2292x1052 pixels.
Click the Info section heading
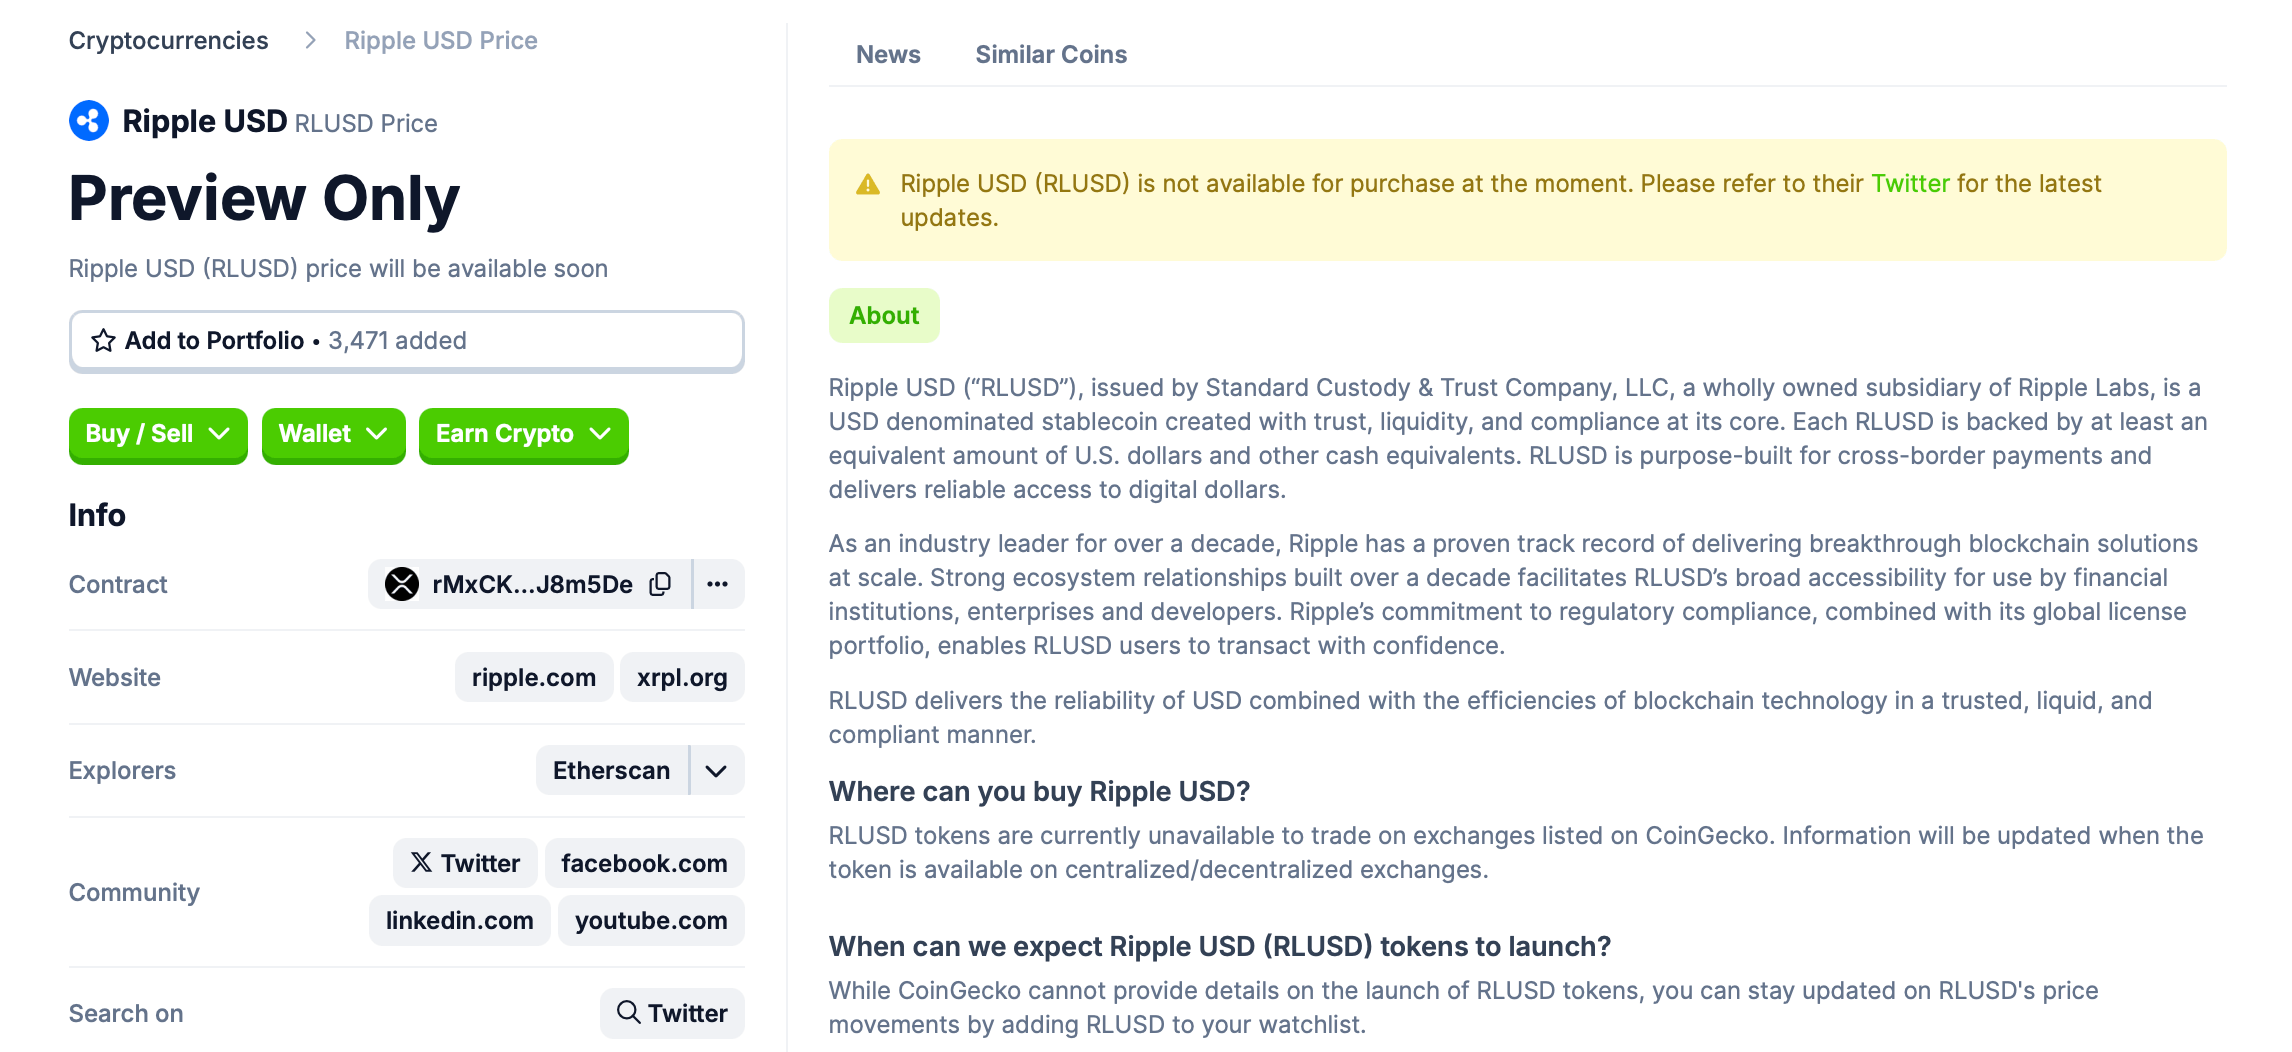click(x=97, y=515)
